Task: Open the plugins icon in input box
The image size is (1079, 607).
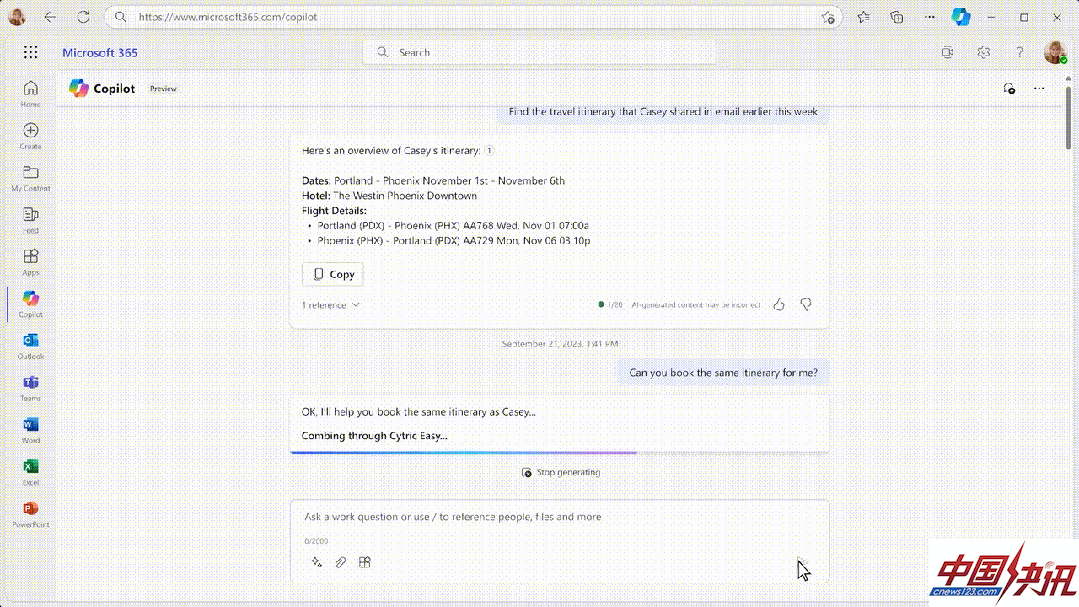Action: (x=365, y=562)
